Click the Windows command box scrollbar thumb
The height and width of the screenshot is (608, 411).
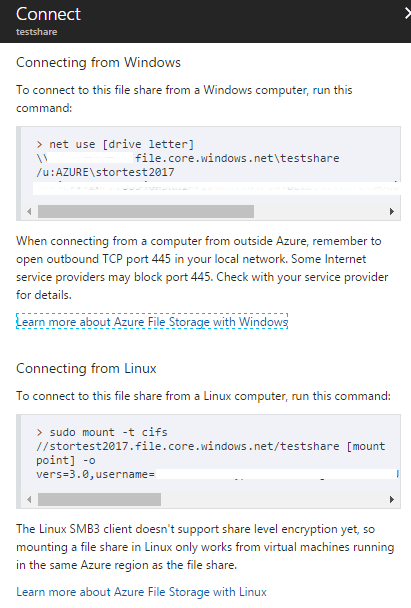(146, 211)
